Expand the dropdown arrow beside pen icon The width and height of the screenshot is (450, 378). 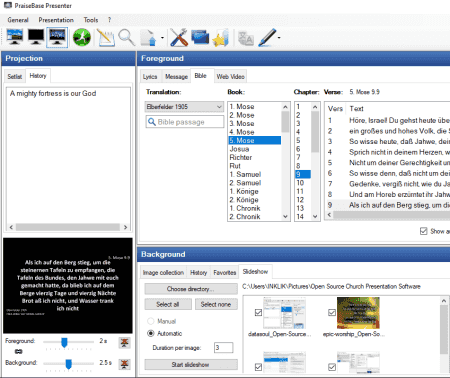[x=279, y=38]
